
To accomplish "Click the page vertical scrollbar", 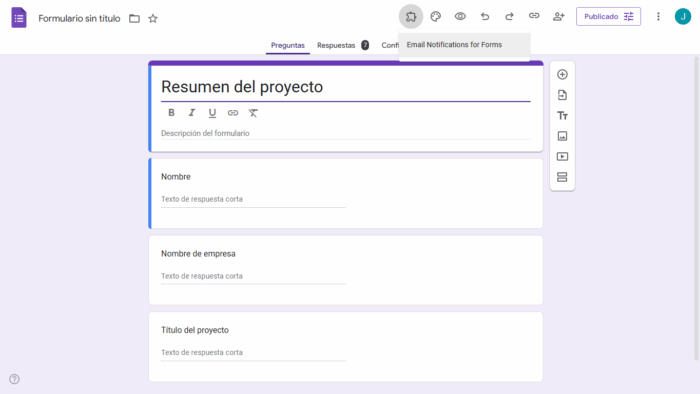I will (696, 209).
